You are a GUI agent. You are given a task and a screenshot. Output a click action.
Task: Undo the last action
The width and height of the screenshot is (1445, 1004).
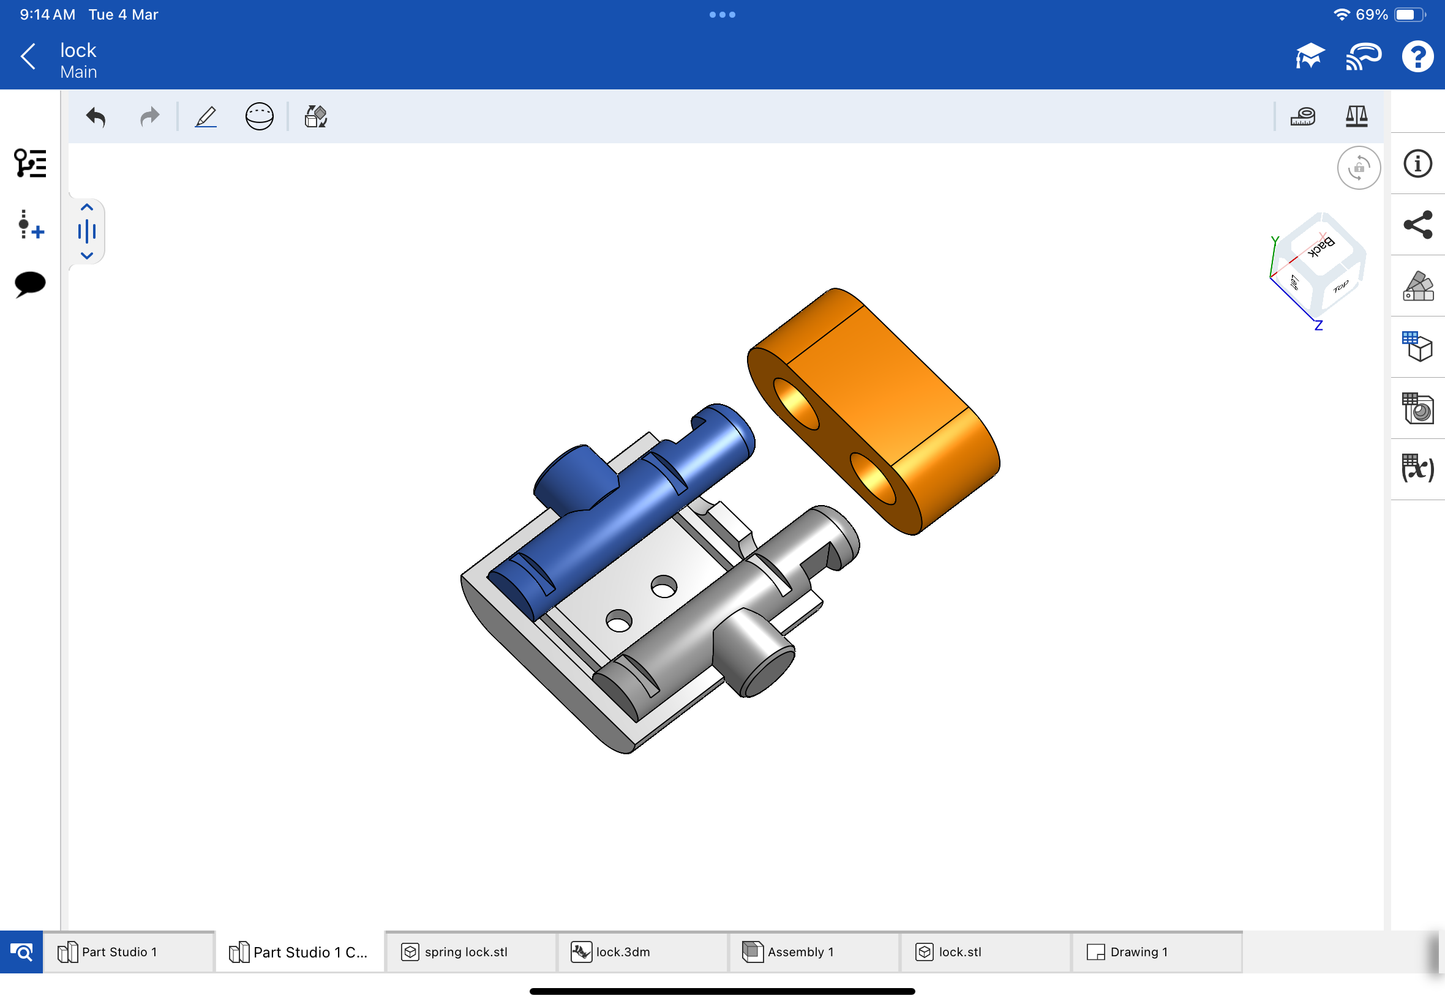[x=96, y=117]
